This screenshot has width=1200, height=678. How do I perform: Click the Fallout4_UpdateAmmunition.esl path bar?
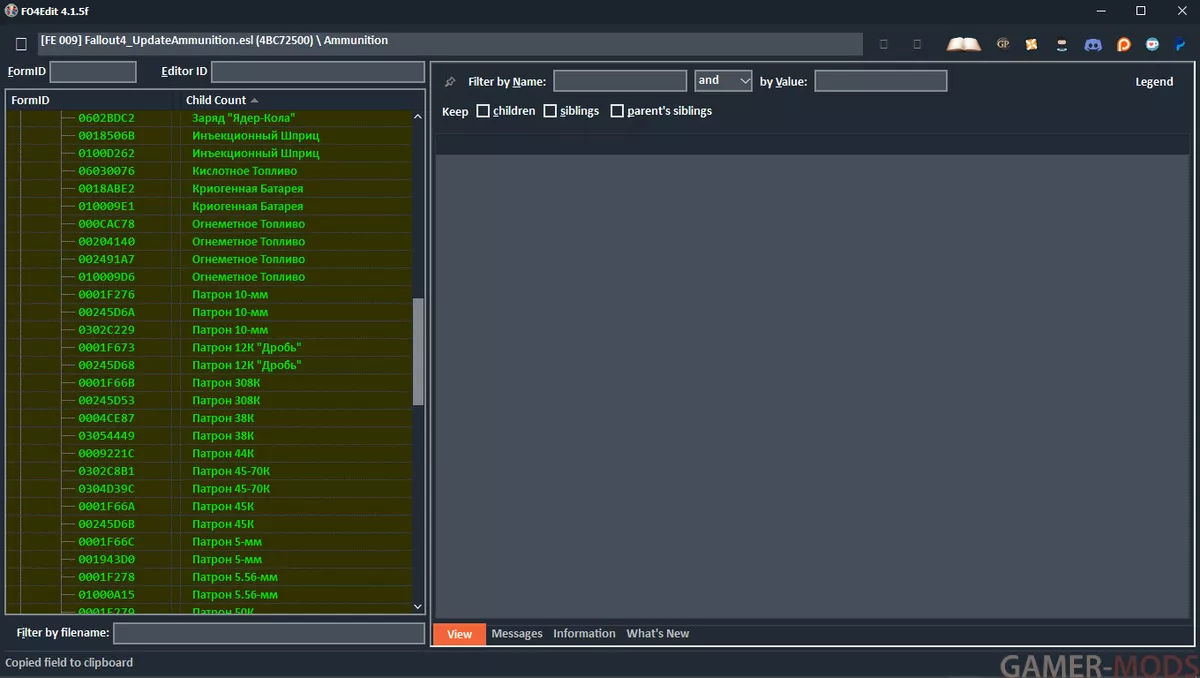coord(450,43)
